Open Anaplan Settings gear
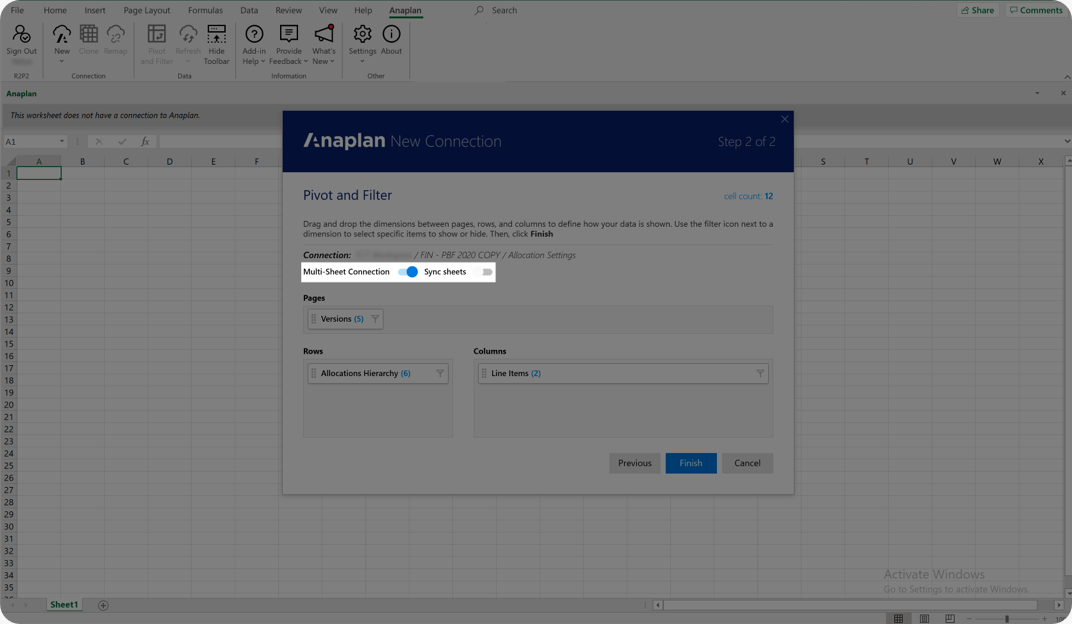This screenshot has width=1072, height=624. point(362,36)
